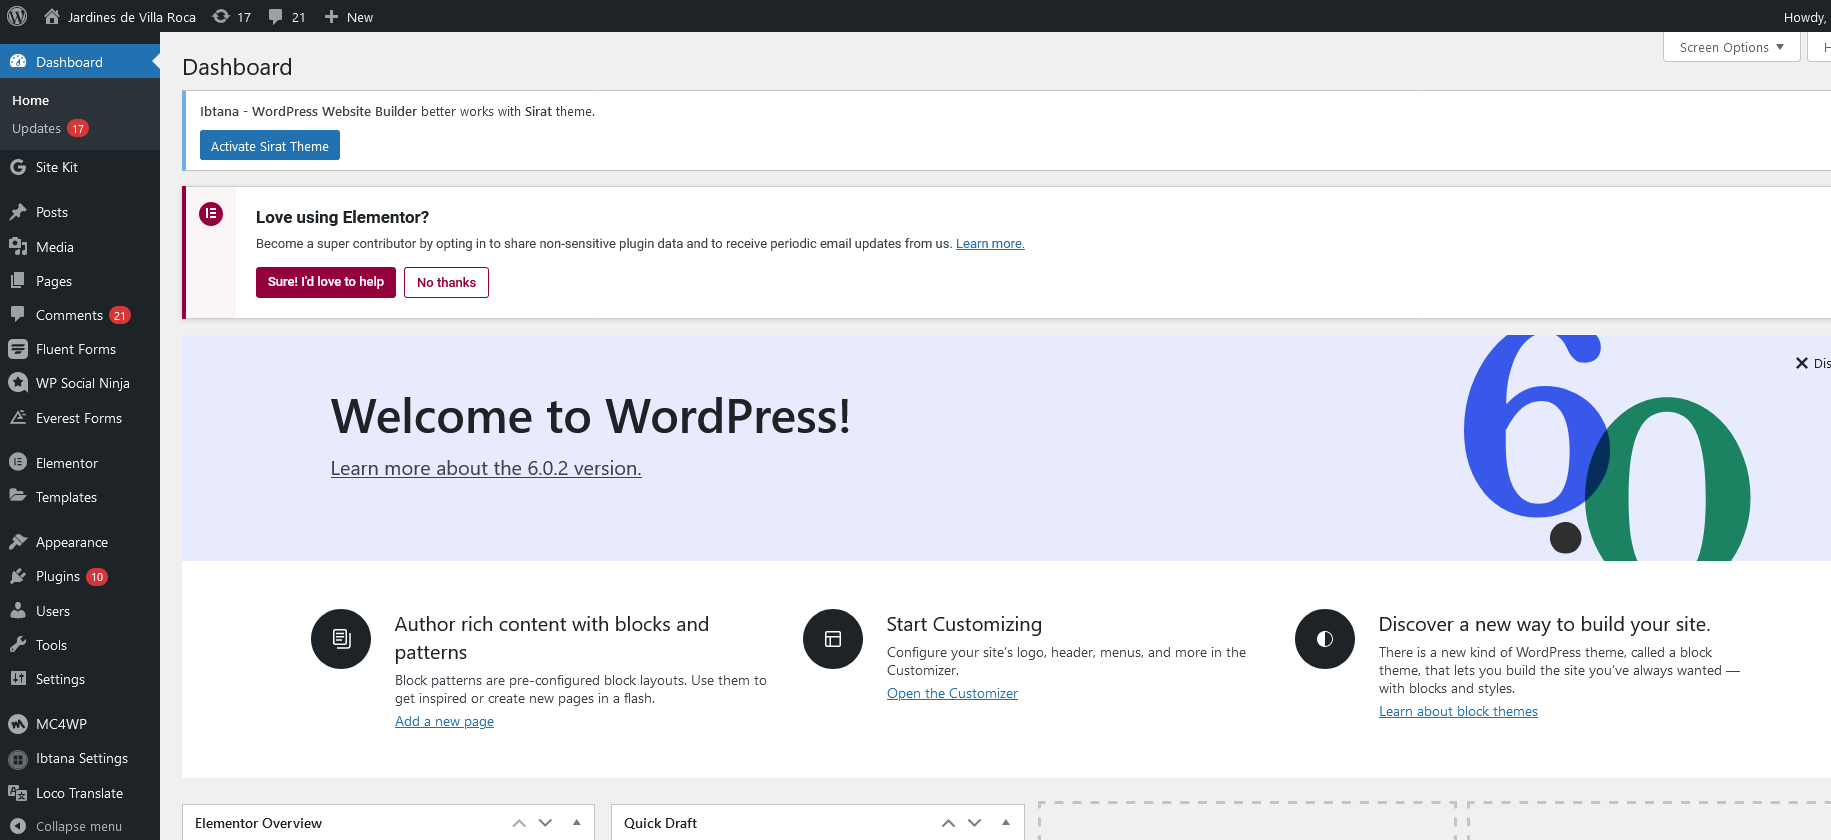
Task: Click the Pages icon in the sidebar
Action: pyautogui.click(x=18, y=281)
